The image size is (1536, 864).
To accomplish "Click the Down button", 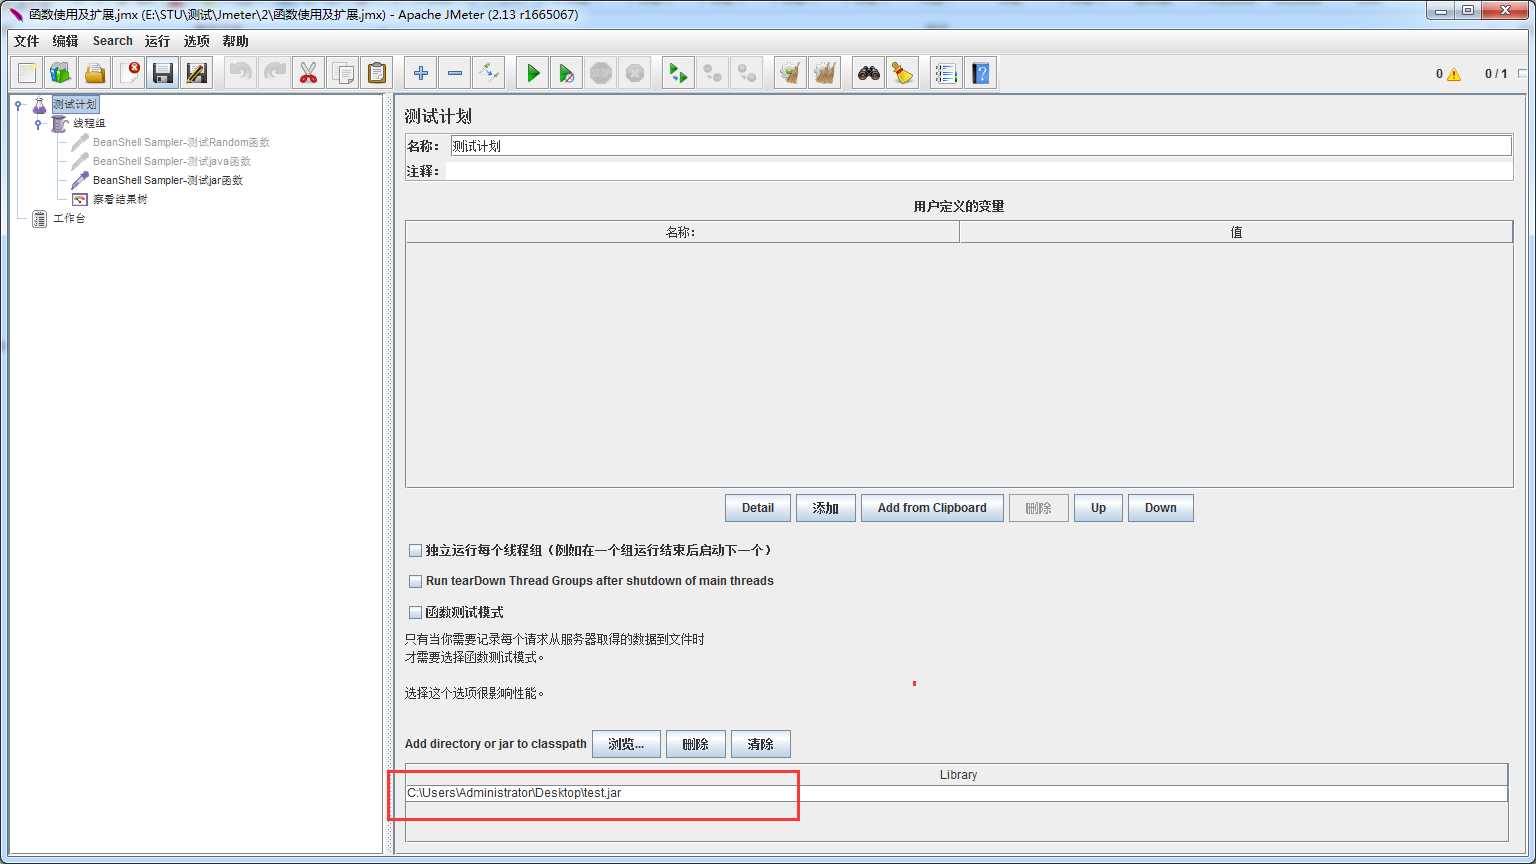I will (x=1161, y=508).
